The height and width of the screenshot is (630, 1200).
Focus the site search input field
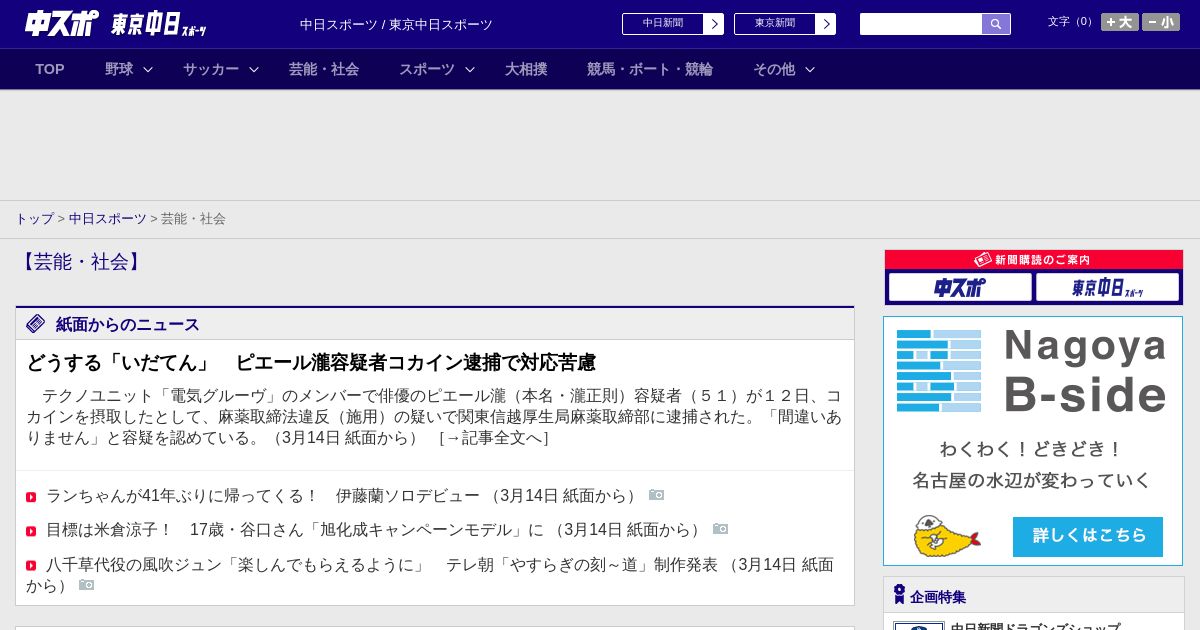click(921, 24)
